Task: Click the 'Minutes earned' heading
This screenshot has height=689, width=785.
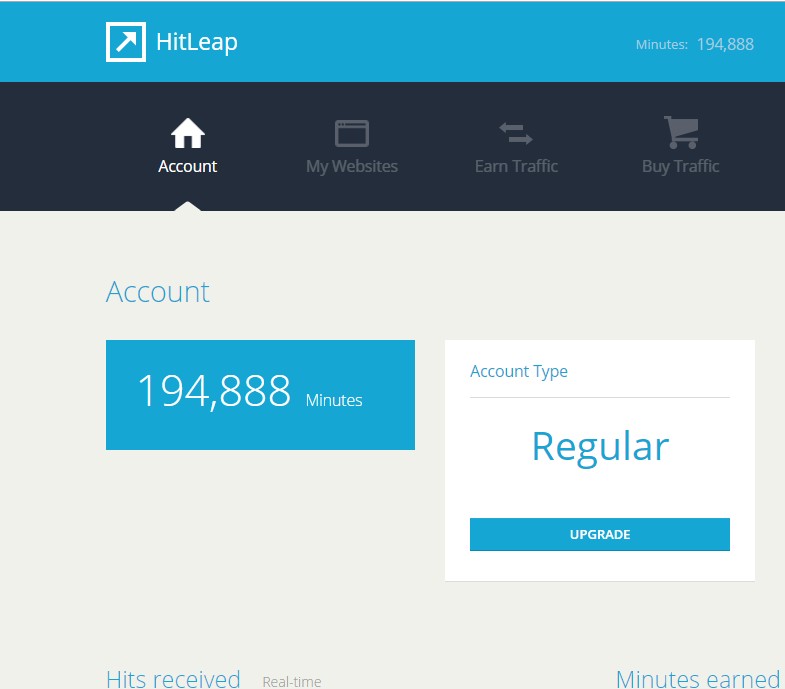Action: (x=698, y=679)
